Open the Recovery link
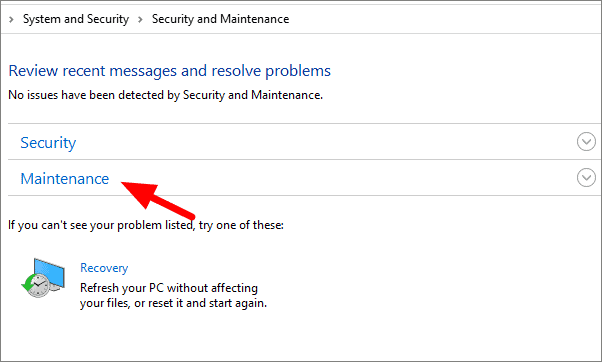602x362 pixels. tap(104, 268)
